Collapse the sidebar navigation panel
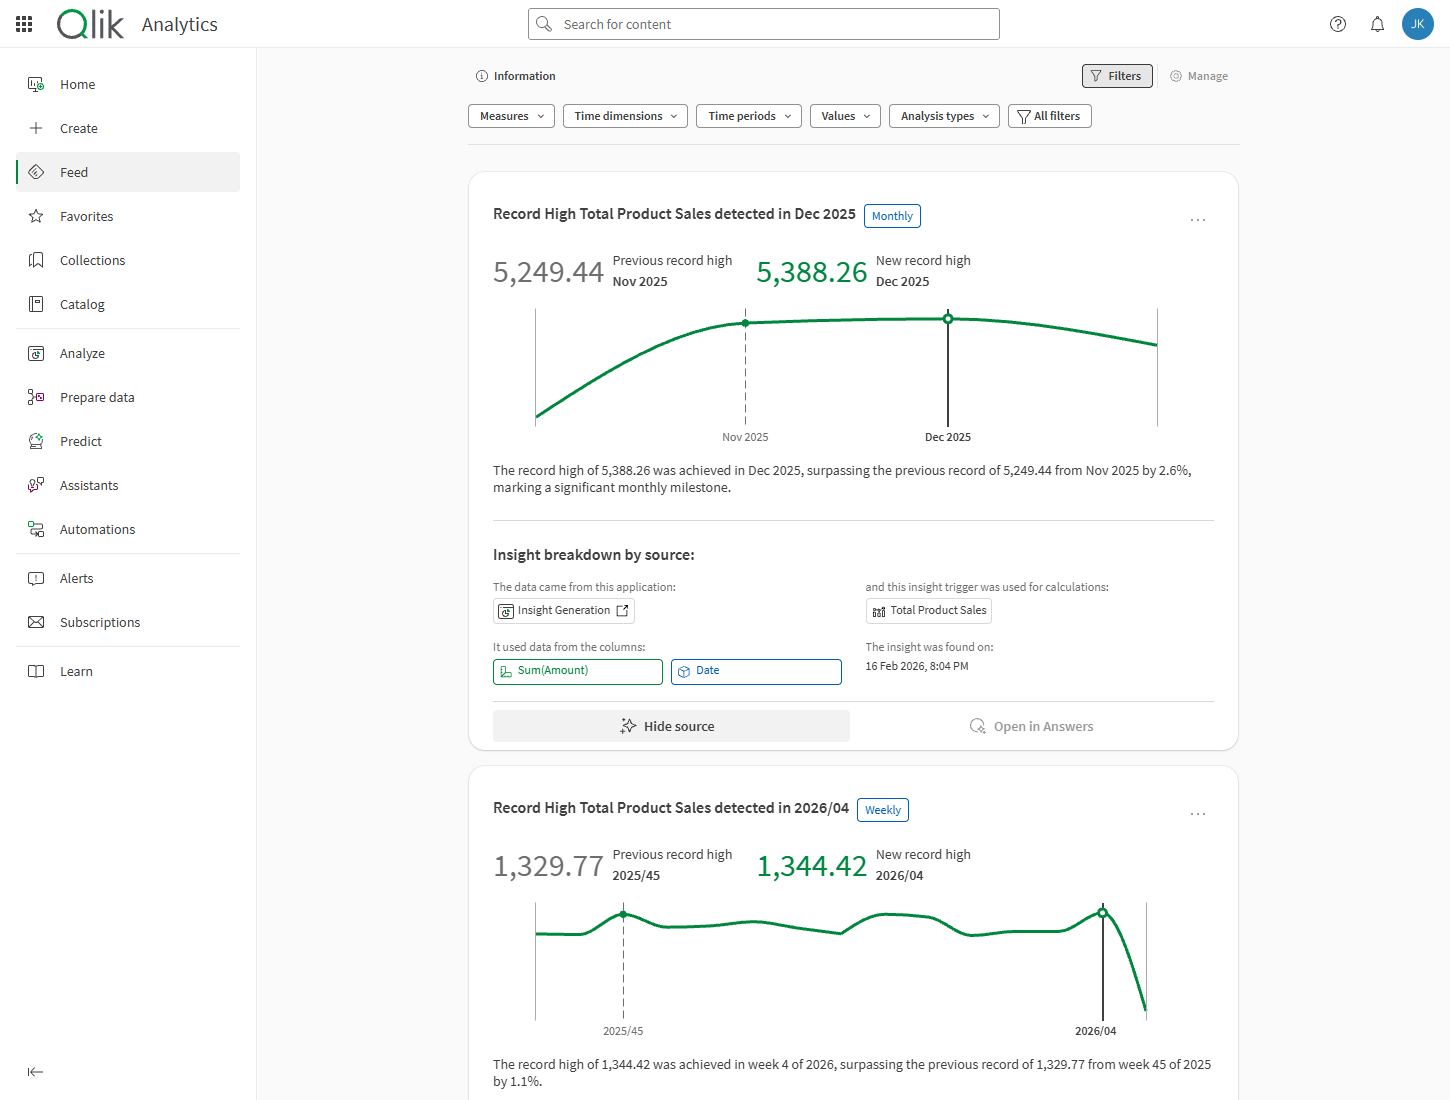 coord(36,1072)
